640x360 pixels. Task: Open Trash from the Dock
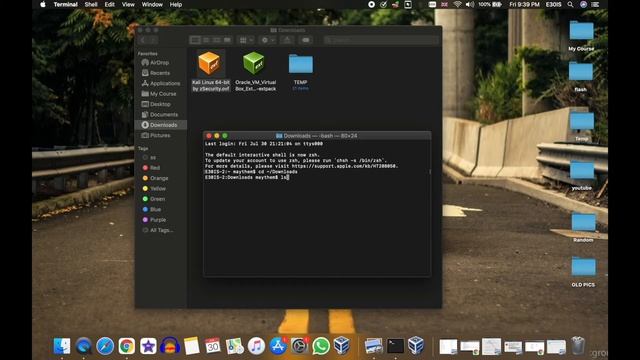578,346
